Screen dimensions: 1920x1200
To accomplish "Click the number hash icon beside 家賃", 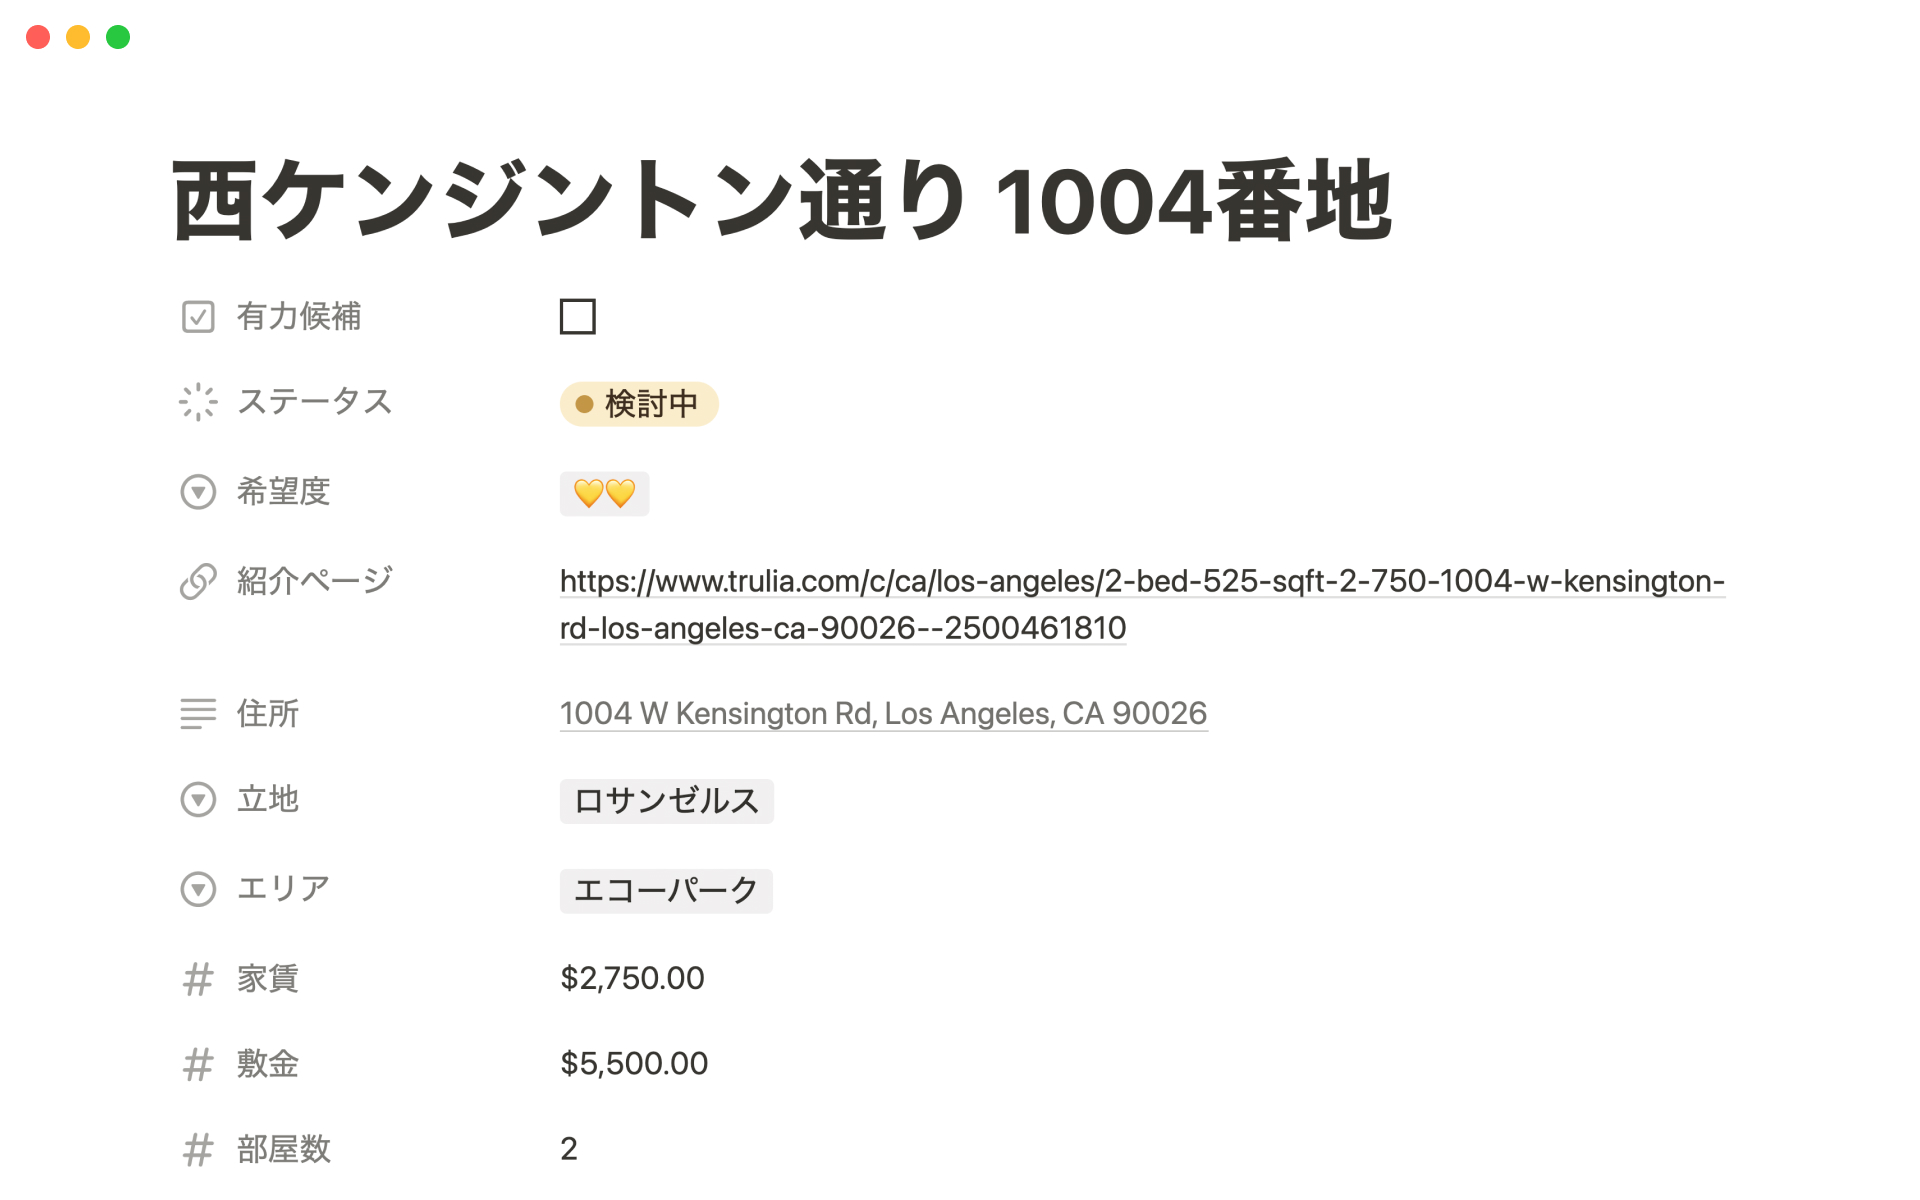I will [198, 979].
